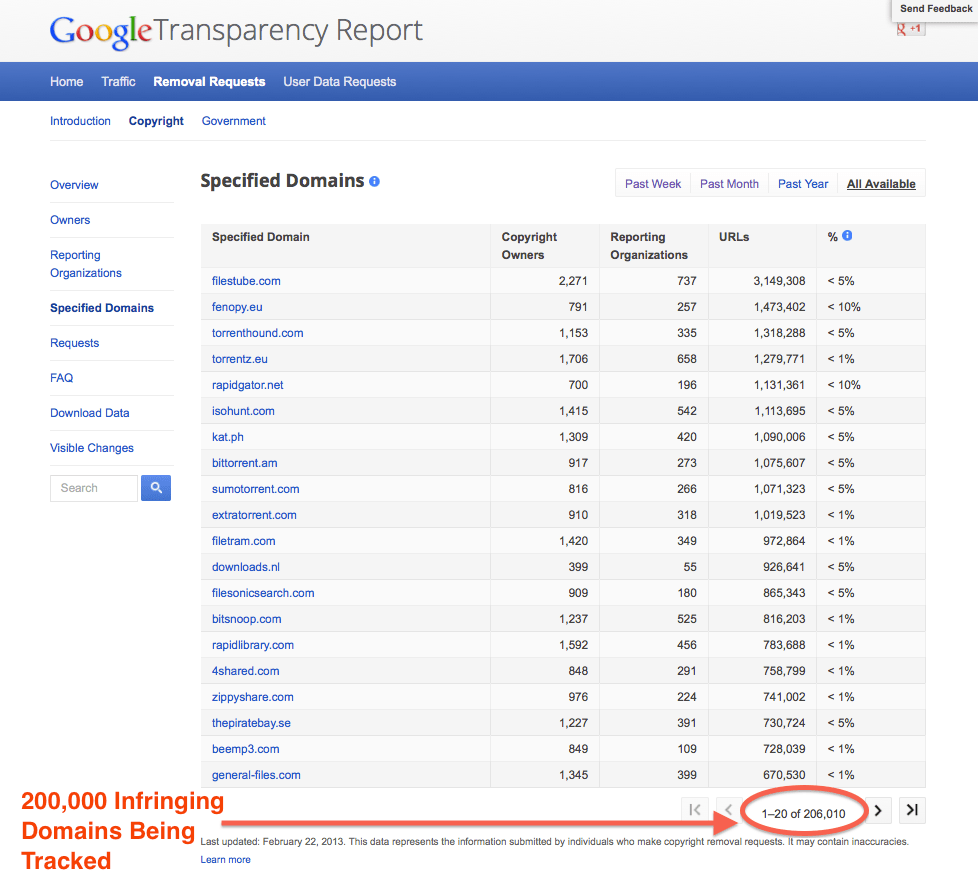The width and height of the screenshot is (978, 890).
Task: Open Reporting Organizations in sidebar
Action: tap(86, 264)
